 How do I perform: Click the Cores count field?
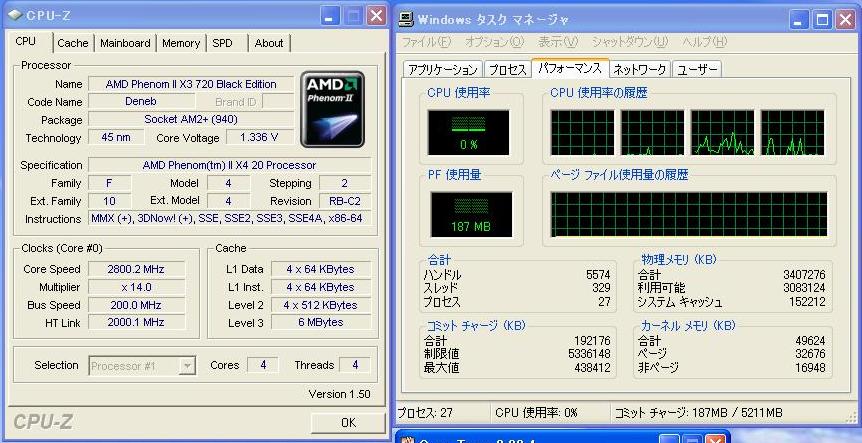[263, 365]
